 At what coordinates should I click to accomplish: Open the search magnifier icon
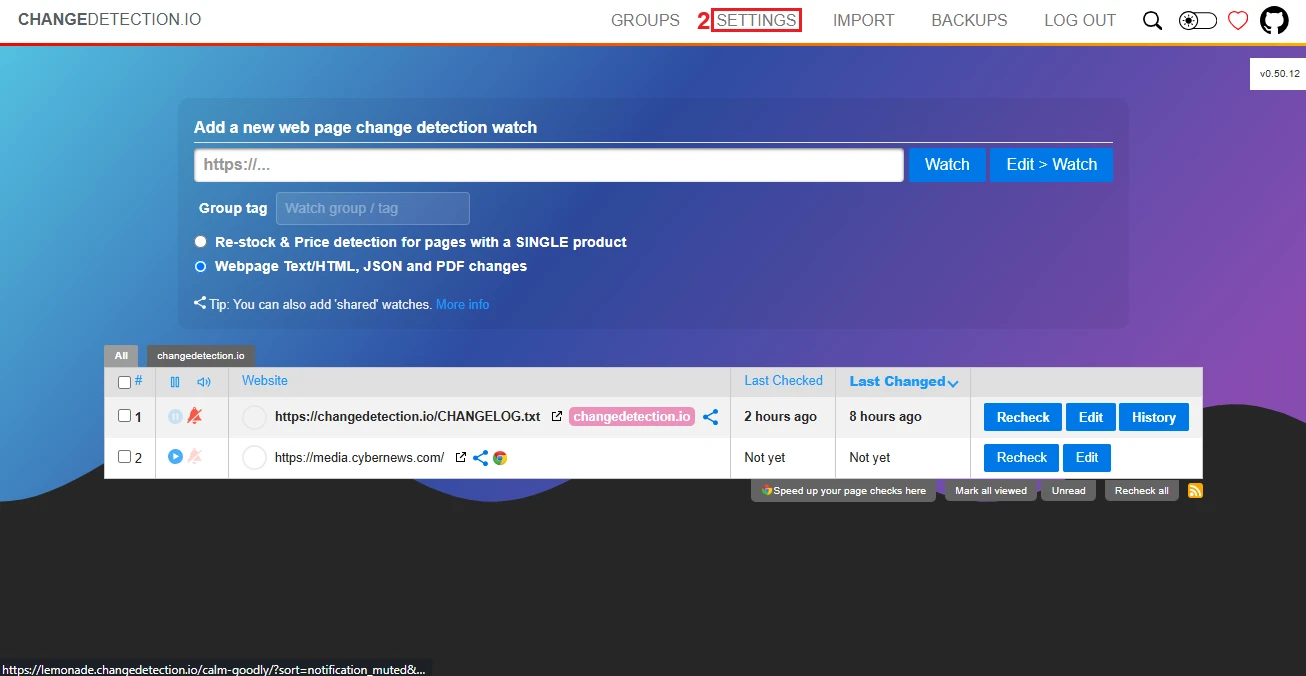[1152, 21]
